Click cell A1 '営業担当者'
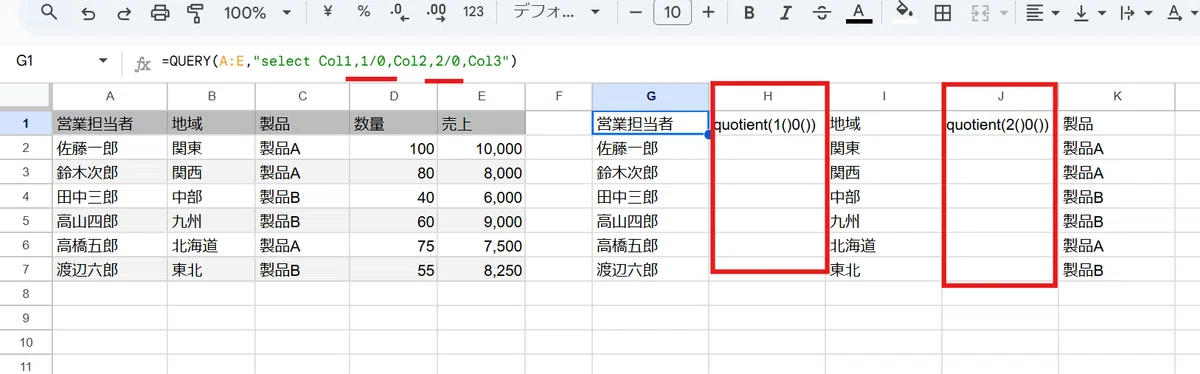Screen dimensions: 1200x374 click(109, 125)
